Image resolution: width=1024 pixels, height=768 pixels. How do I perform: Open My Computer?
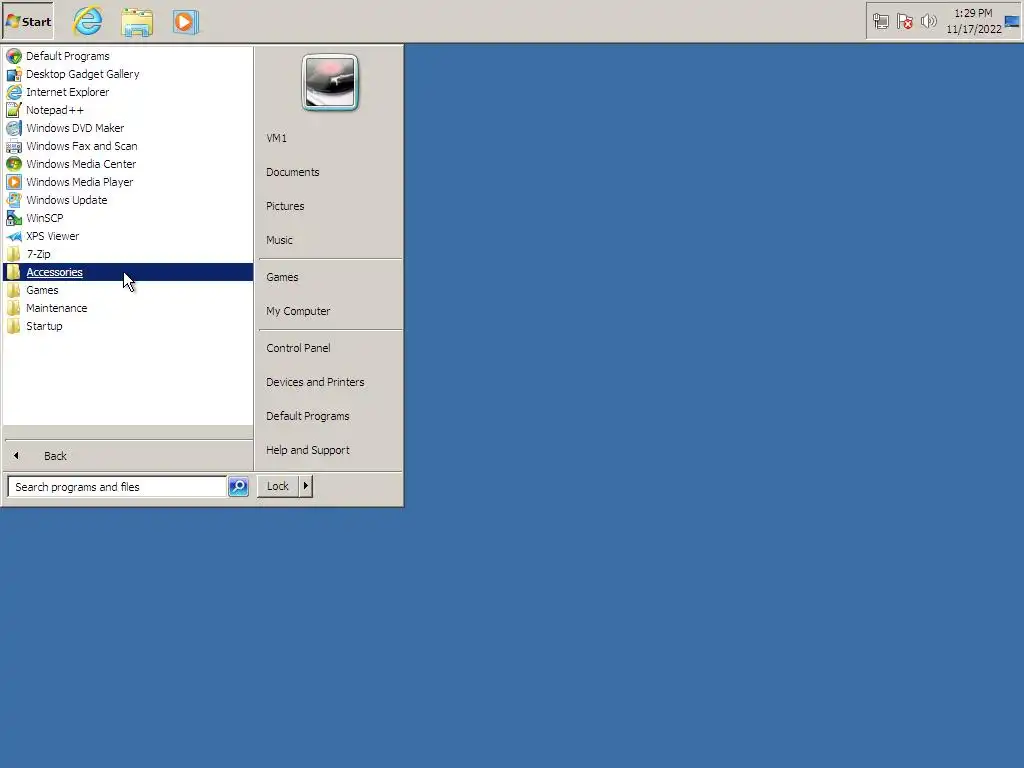[x=298, y=312]
